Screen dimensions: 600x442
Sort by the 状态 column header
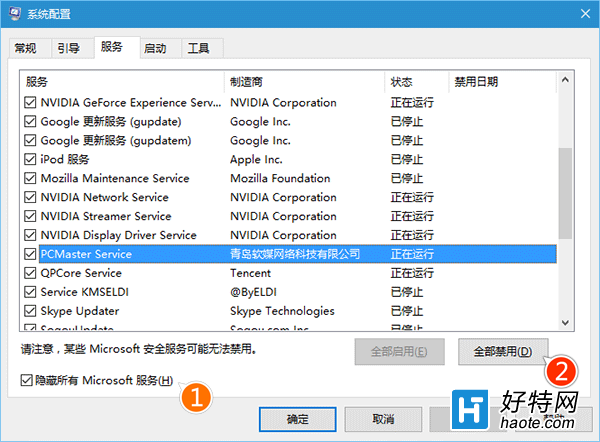click(x=417, y=82)
